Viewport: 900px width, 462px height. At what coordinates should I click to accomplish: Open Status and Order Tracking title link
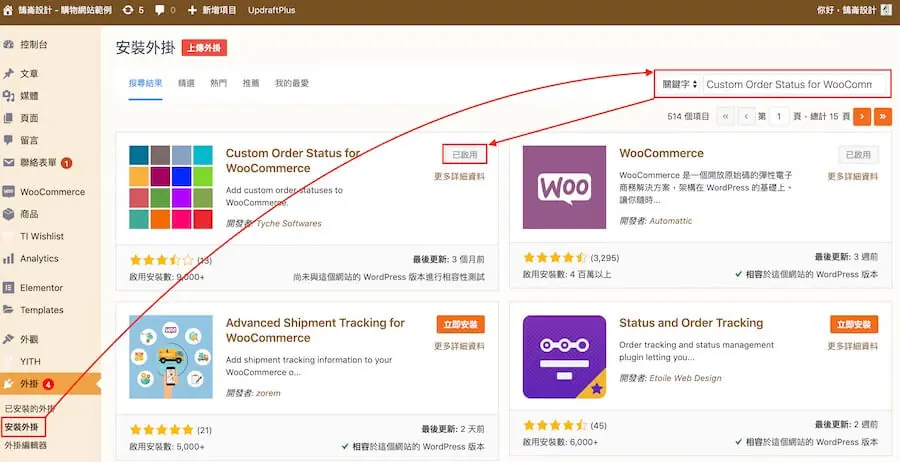tap(691, 323)
